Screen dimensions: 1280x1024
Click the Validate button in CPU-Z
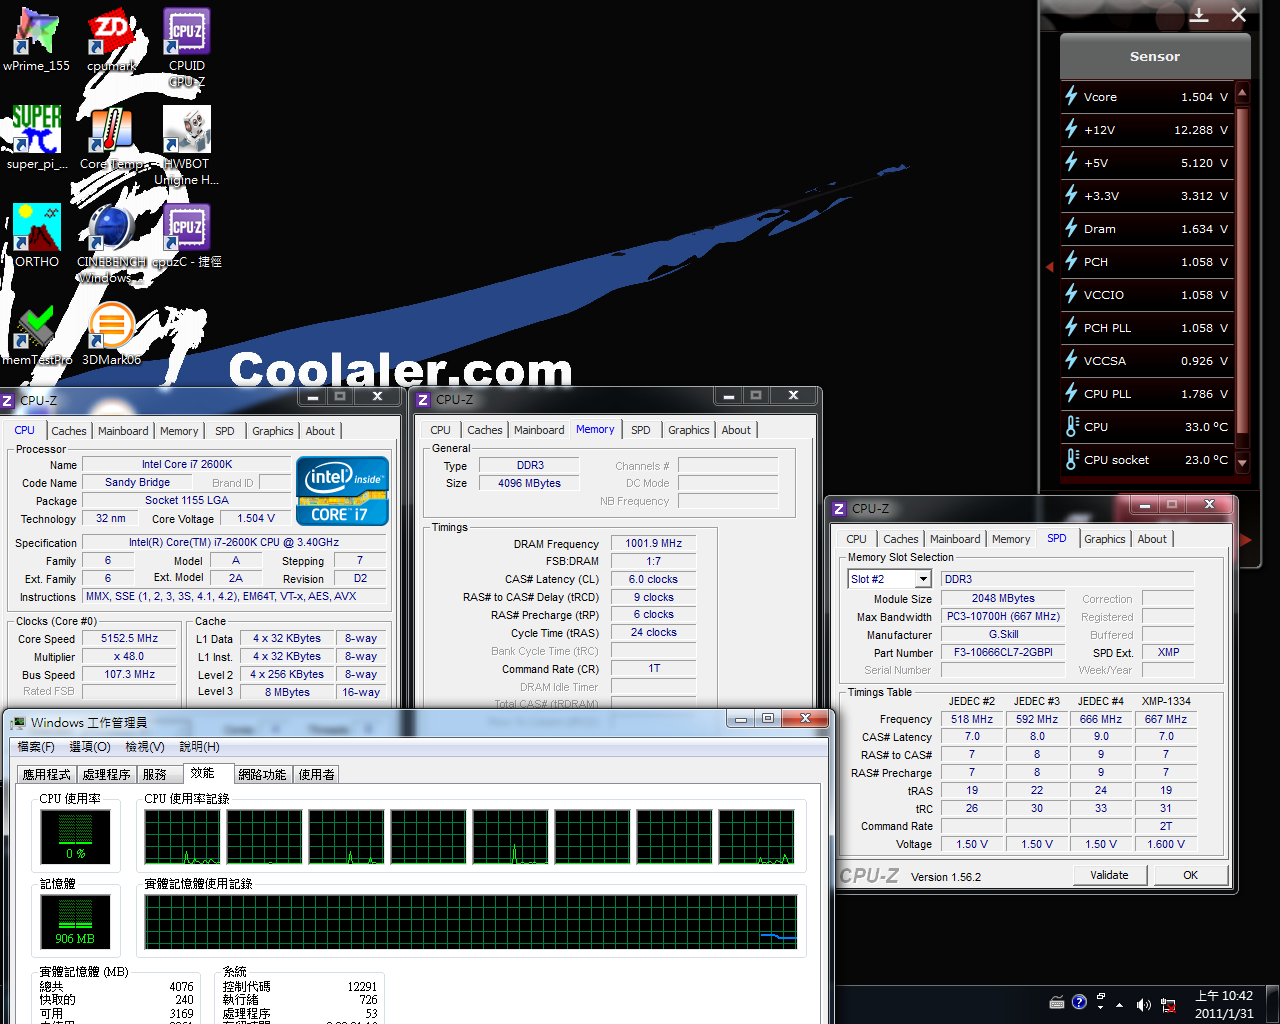(x=1109, y=875)
